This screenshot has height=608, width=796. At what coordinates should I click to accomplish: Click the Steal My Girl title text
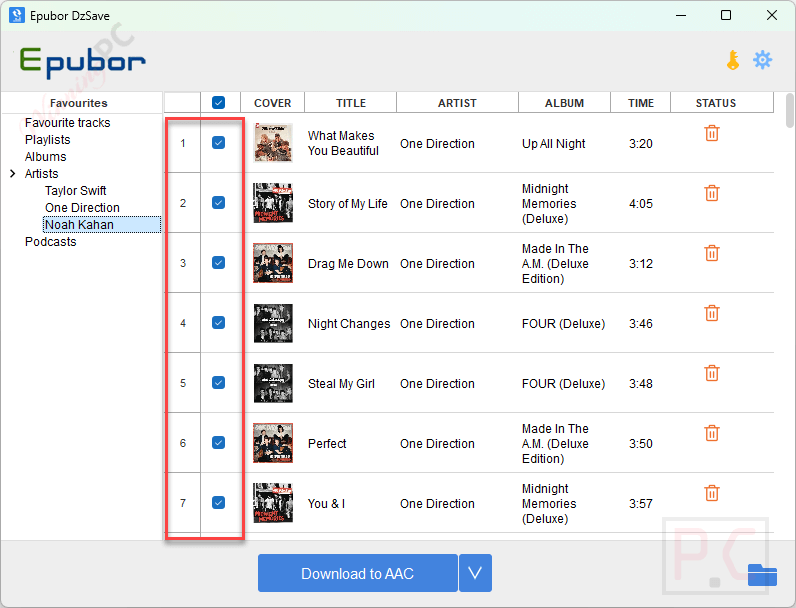[341, 383]
